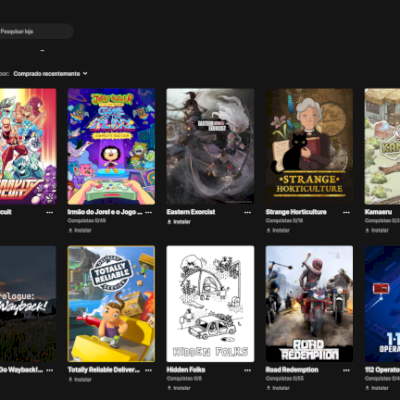Install Kamaeru
This screenshot has width=400, height=400.
(x=377, y=230)
